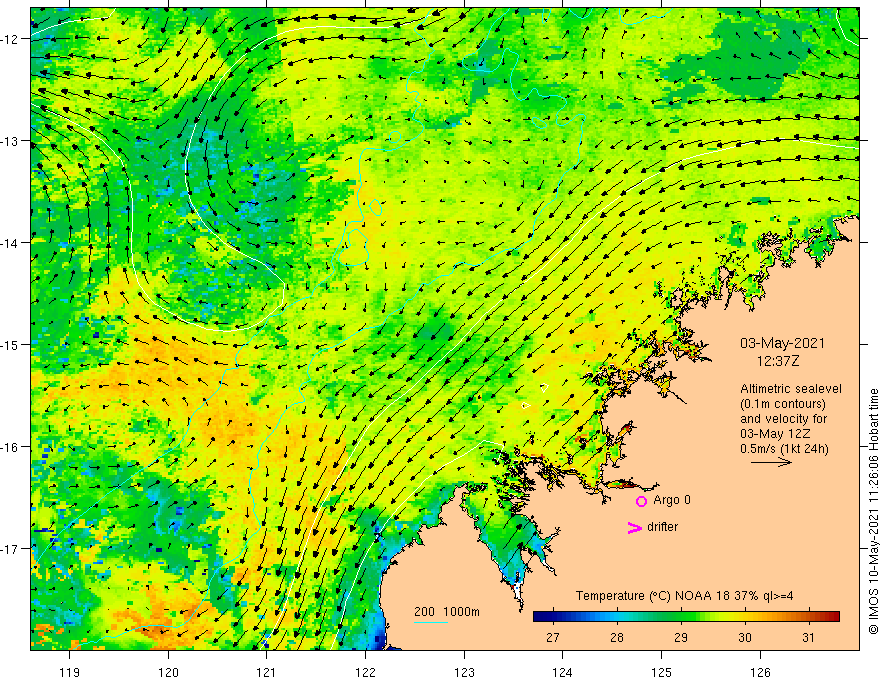Click the longitude axis label 126
This screenshot has height=680, width=880.
[x=760, y=672]
